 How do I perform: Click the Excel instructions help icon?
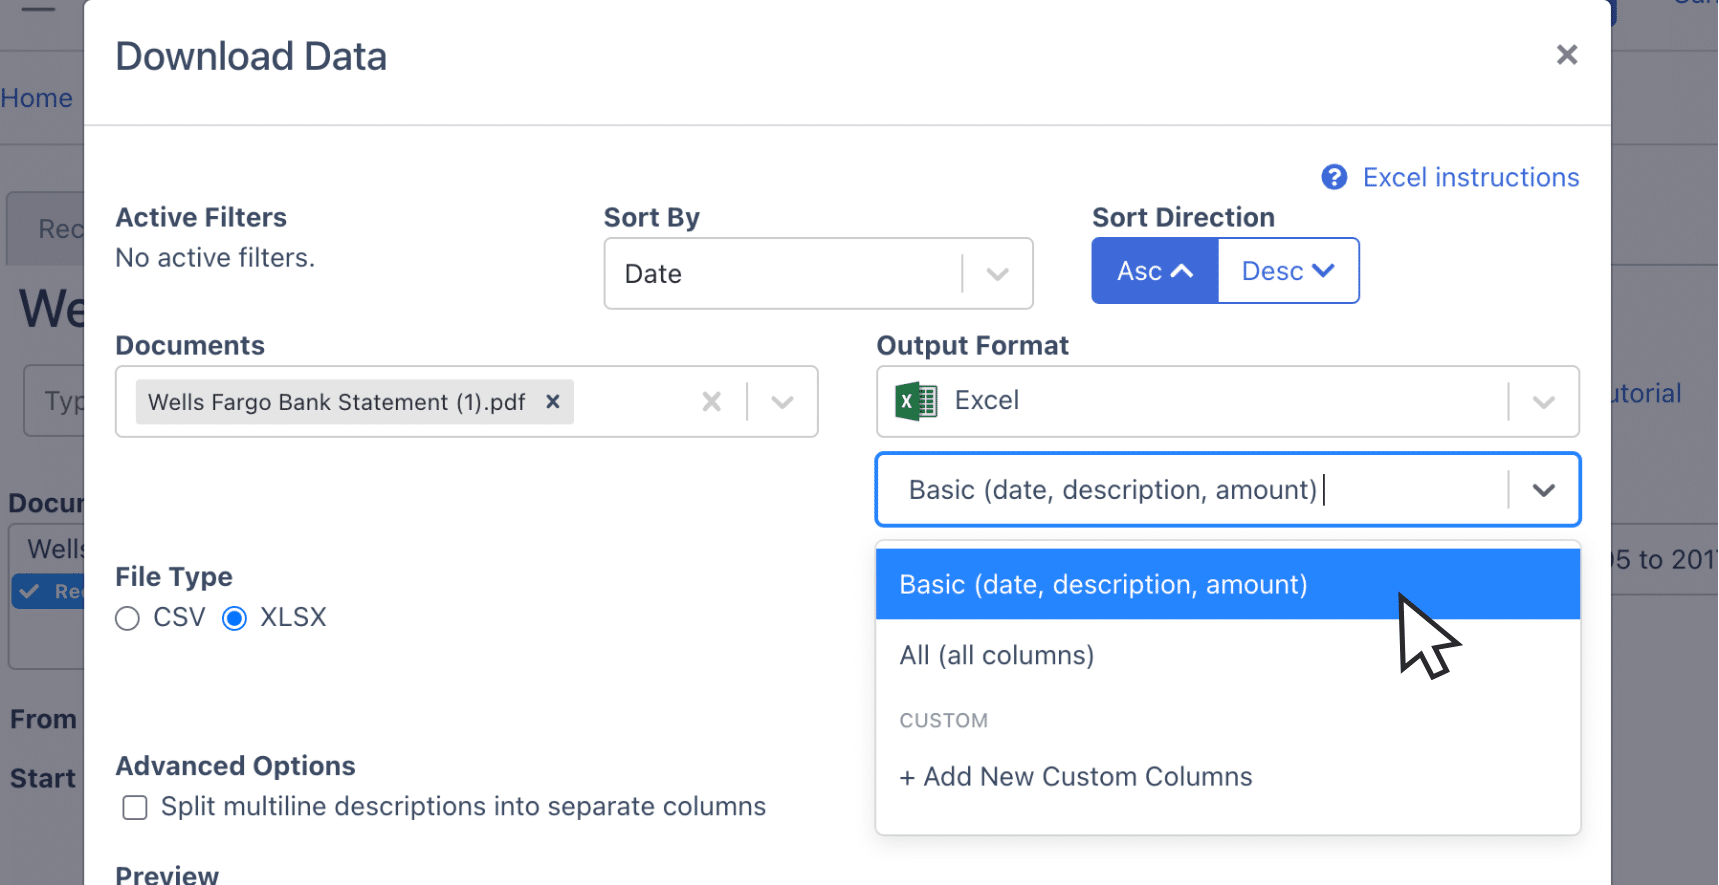(x=1334, y=177)
